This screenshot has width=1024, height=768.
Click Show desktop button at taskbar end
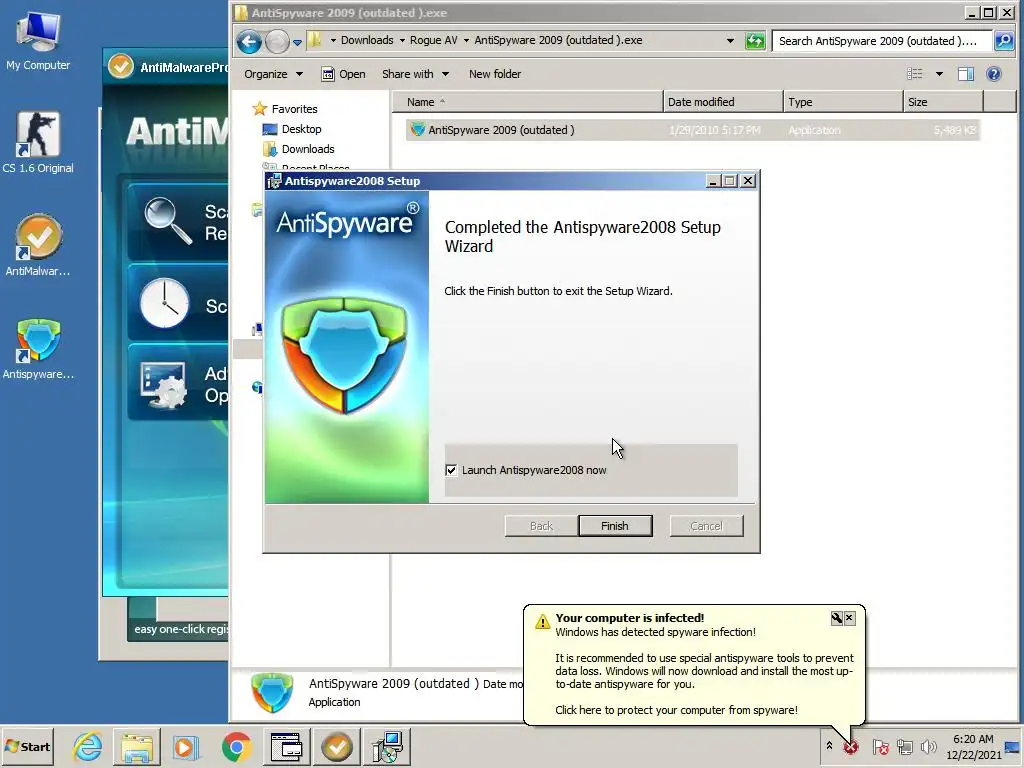1014,746
